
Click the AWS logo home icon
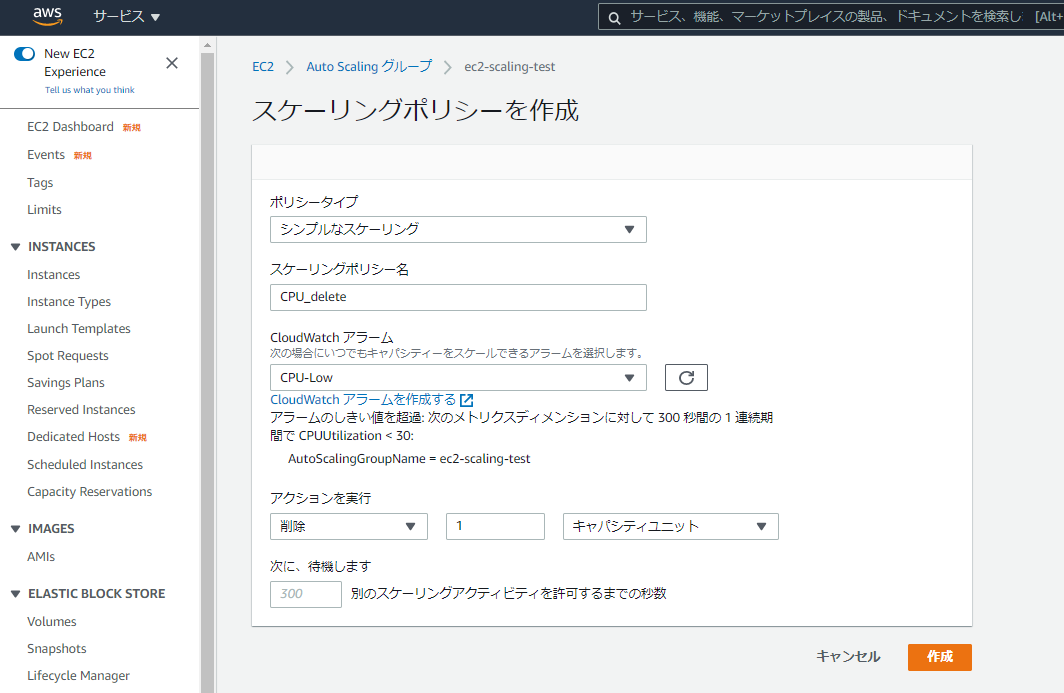point(48,16)
